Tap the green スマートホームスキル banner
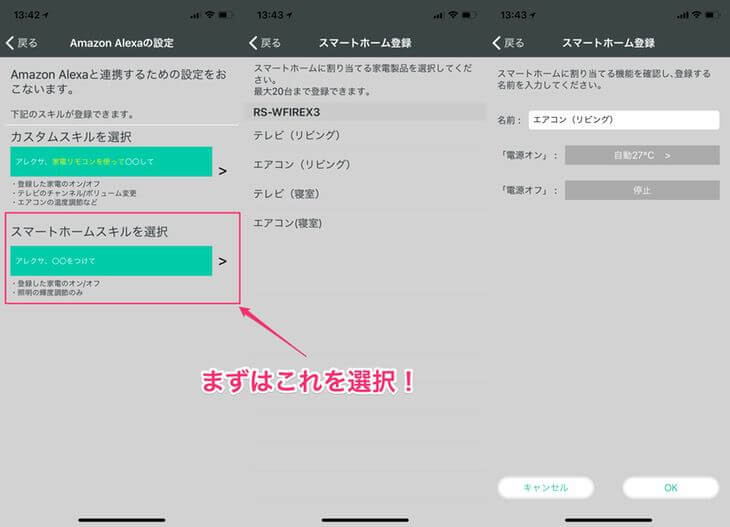The width and height of the screenshot is (730, 527). click(x=111, y=261)
